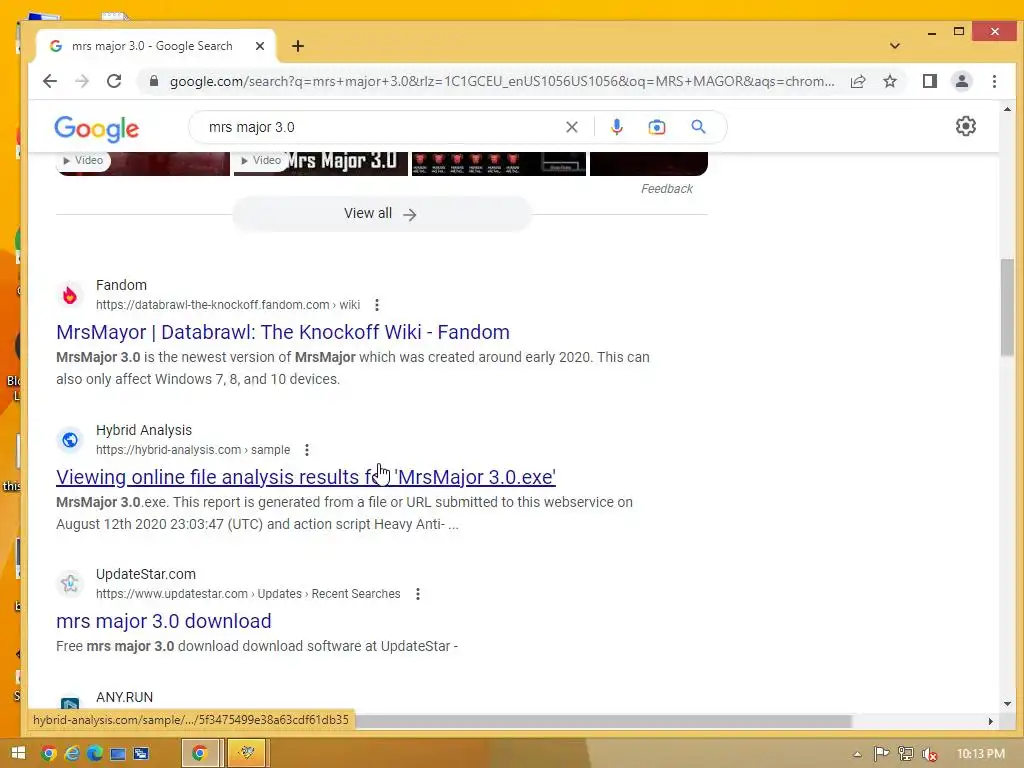Open a new browser tab
This screenshot has height=768, width=1024.
pos(298,46)
